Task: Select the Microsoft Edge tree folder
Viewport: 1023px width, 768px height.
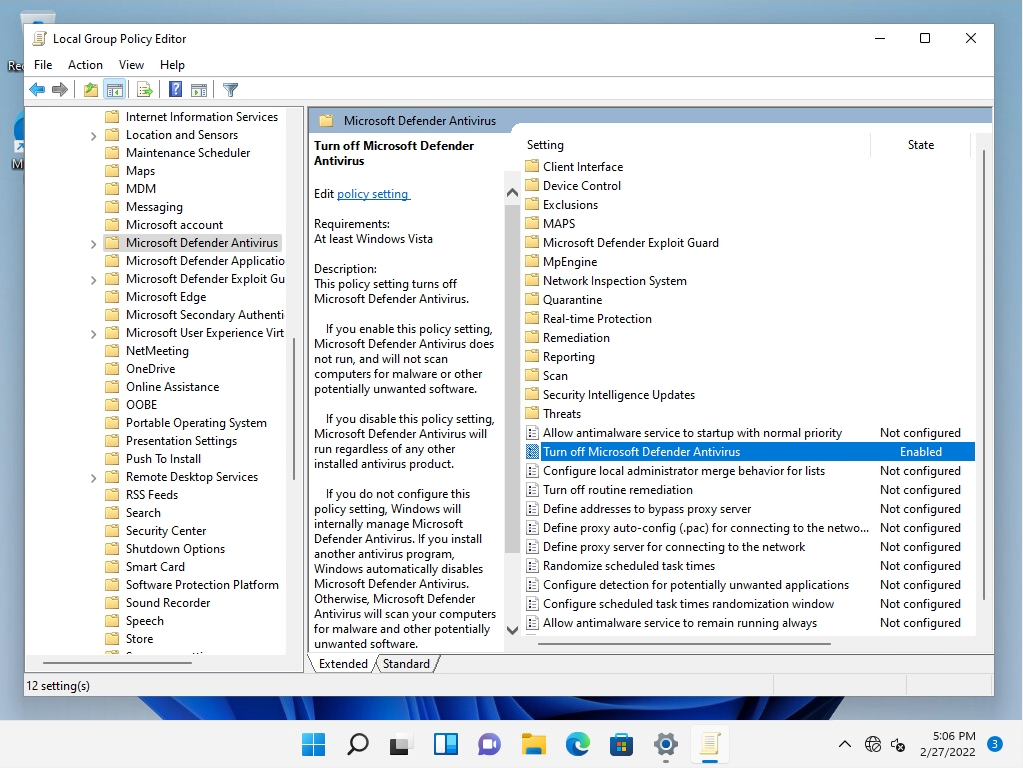Action: pos(166,297)
